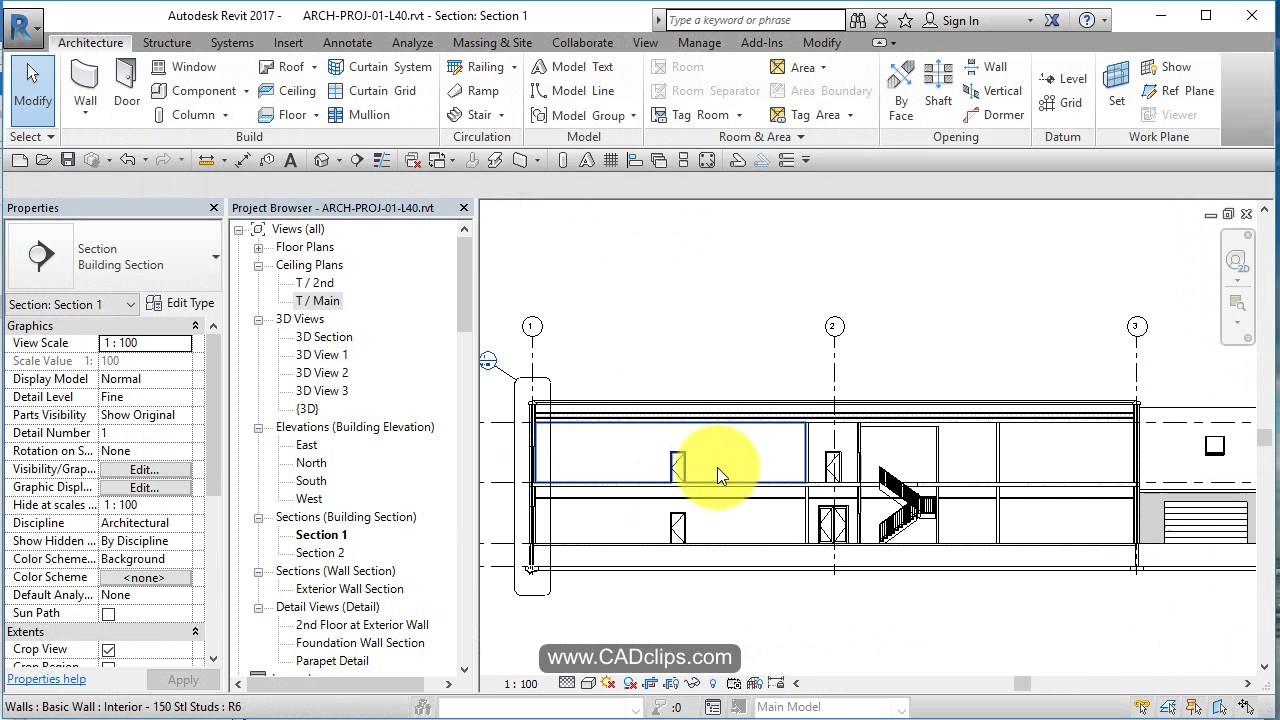Viewport: 1280px width, 720px height.
Task: Uncheck the Crop View checkbox
Action: click(x=109, y=649)
